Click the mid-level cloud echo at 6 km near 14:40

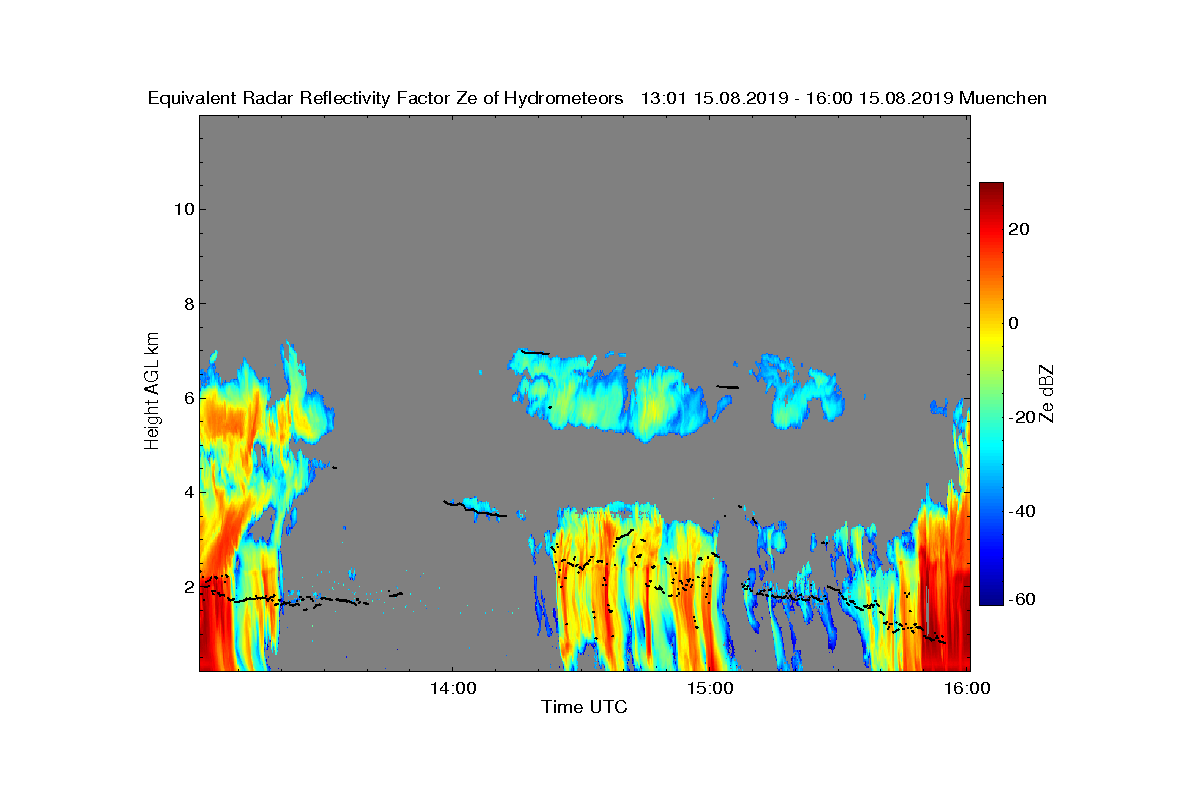tap(620, 395)
